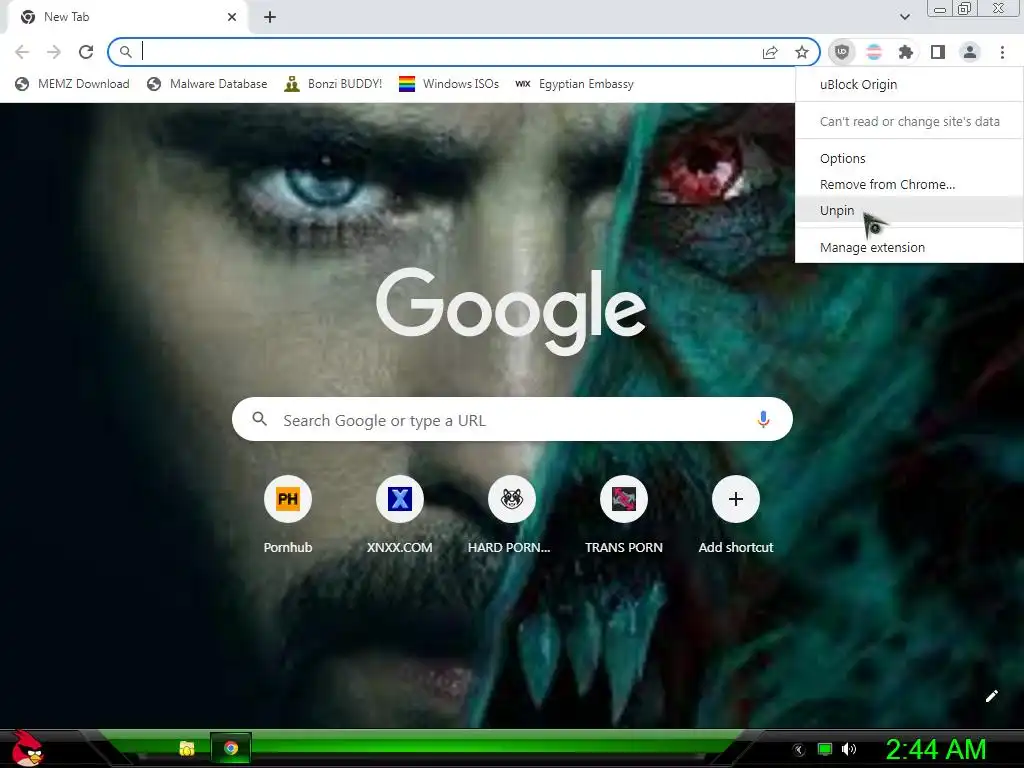This screenshot has width=1024, height=768.
Task: Open file explorer from taskbar
Action: pyautogui.click(x=187, y=748)
